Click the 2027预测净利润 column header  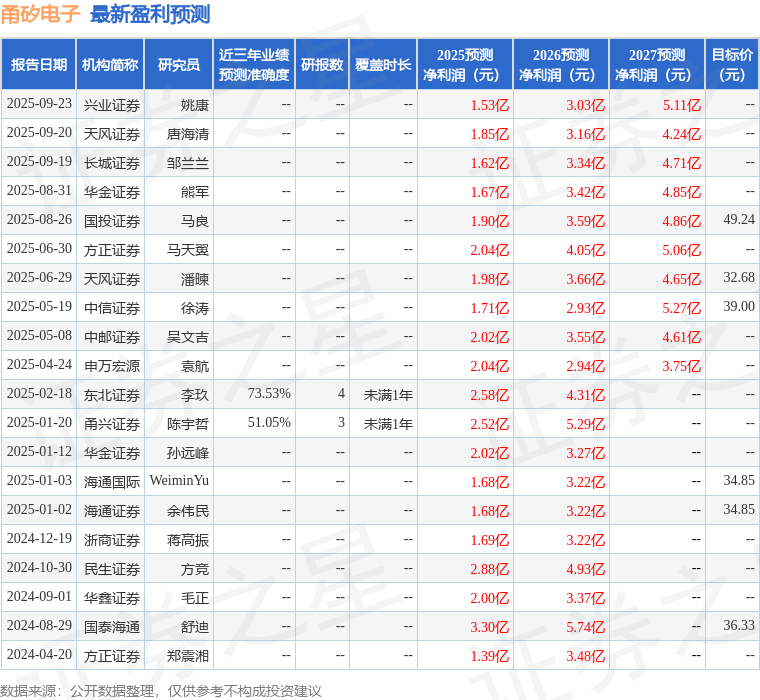pos(657,64)
